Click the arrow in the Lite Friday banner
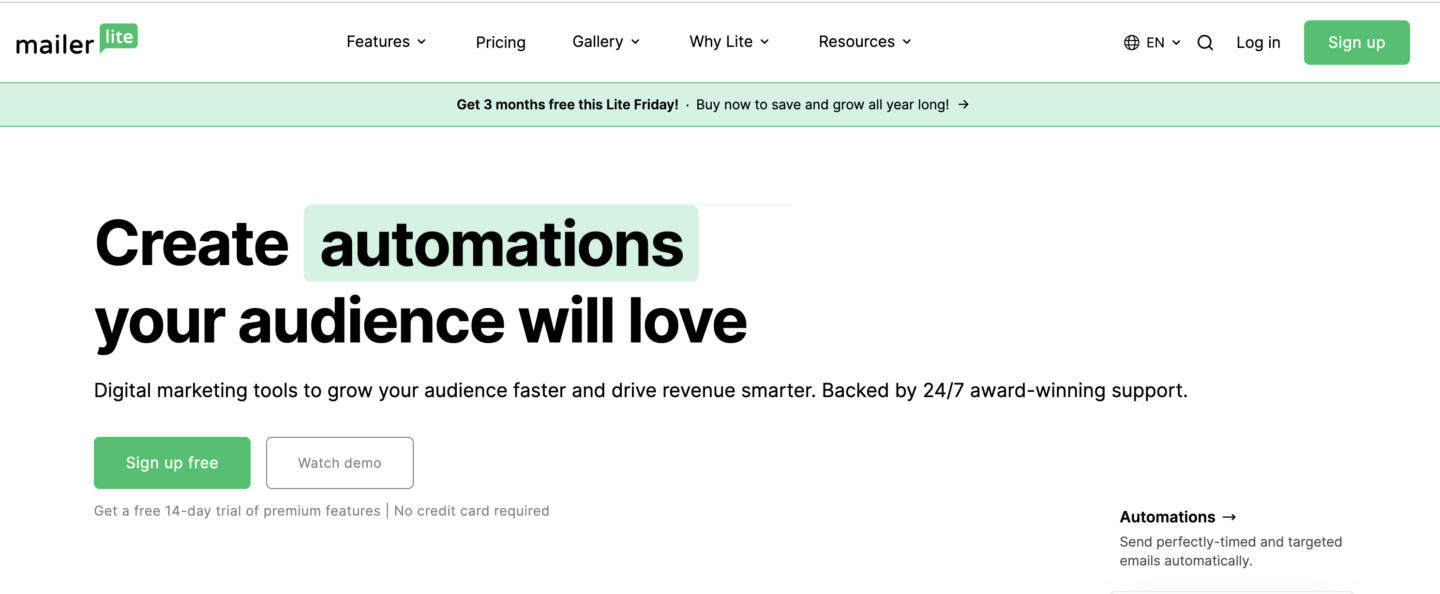The image size is (1440, 594). tap(962, 104)
